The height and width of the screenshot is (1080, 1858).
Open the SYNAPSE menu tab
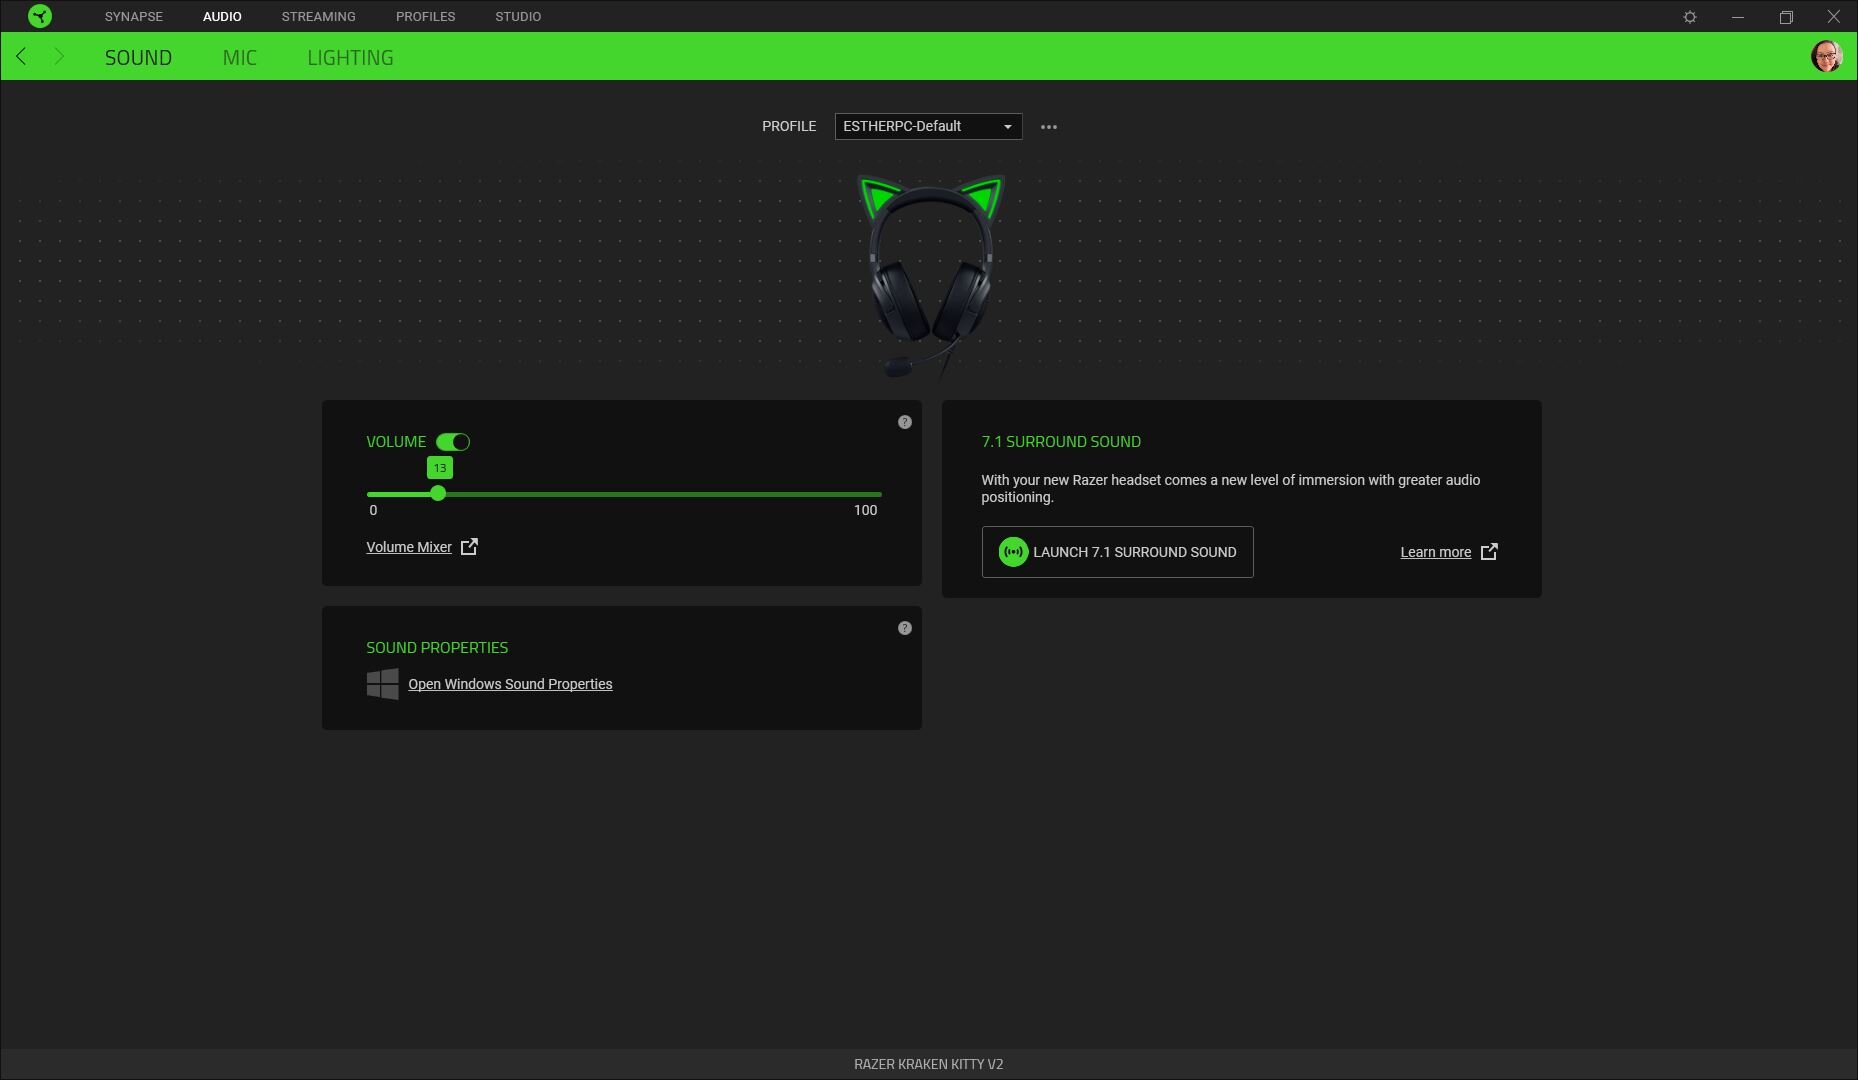point(134,17)
